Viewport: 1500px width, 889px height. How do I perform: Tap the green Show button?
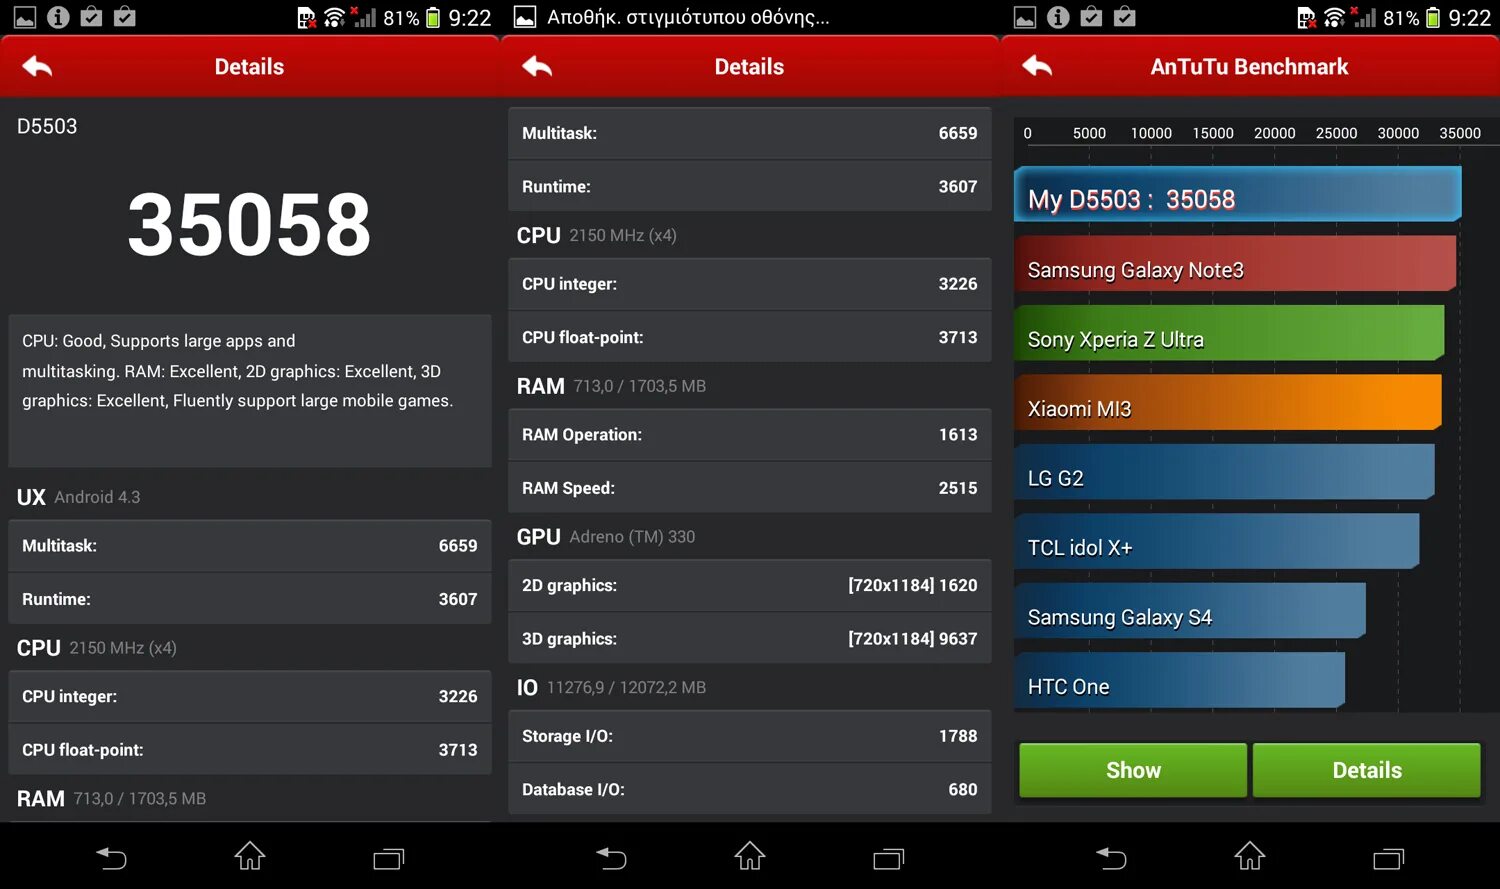(1133, 770)
